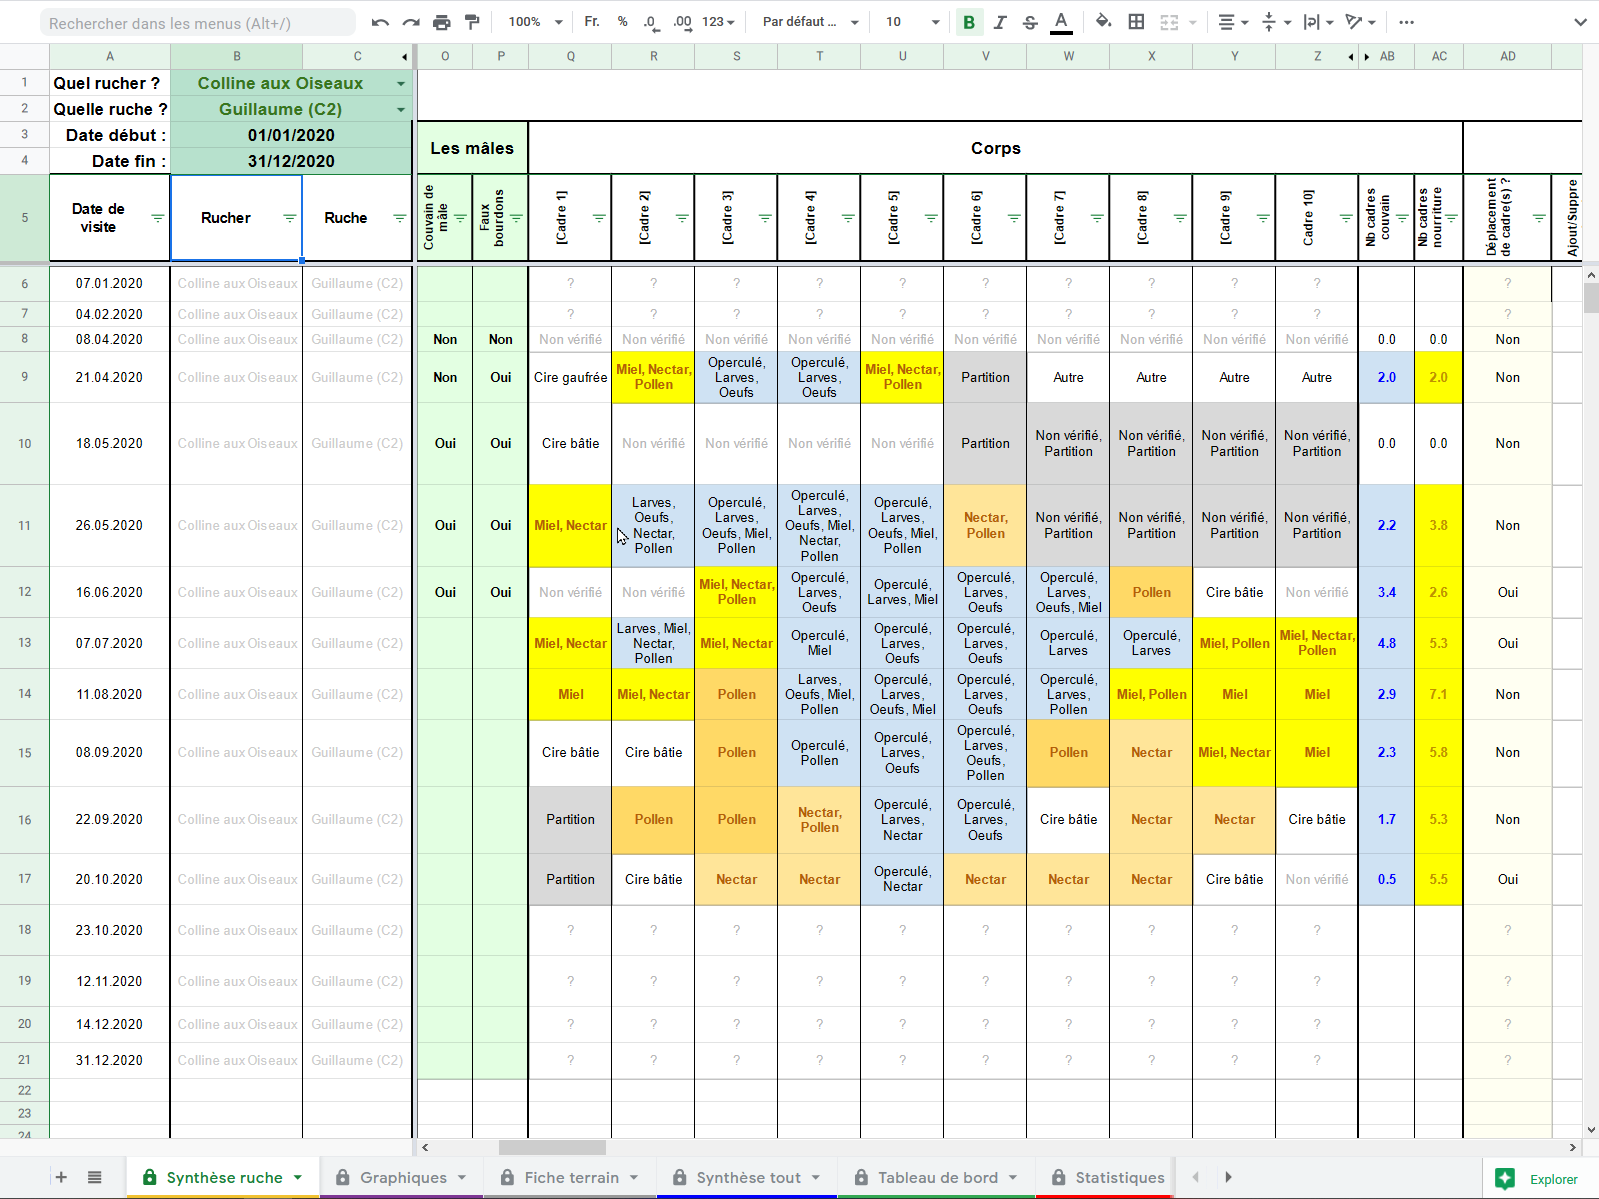Open the Tableau de bord tab
This screenshot has width=1599, height=1199.
tap(937, 1177)
